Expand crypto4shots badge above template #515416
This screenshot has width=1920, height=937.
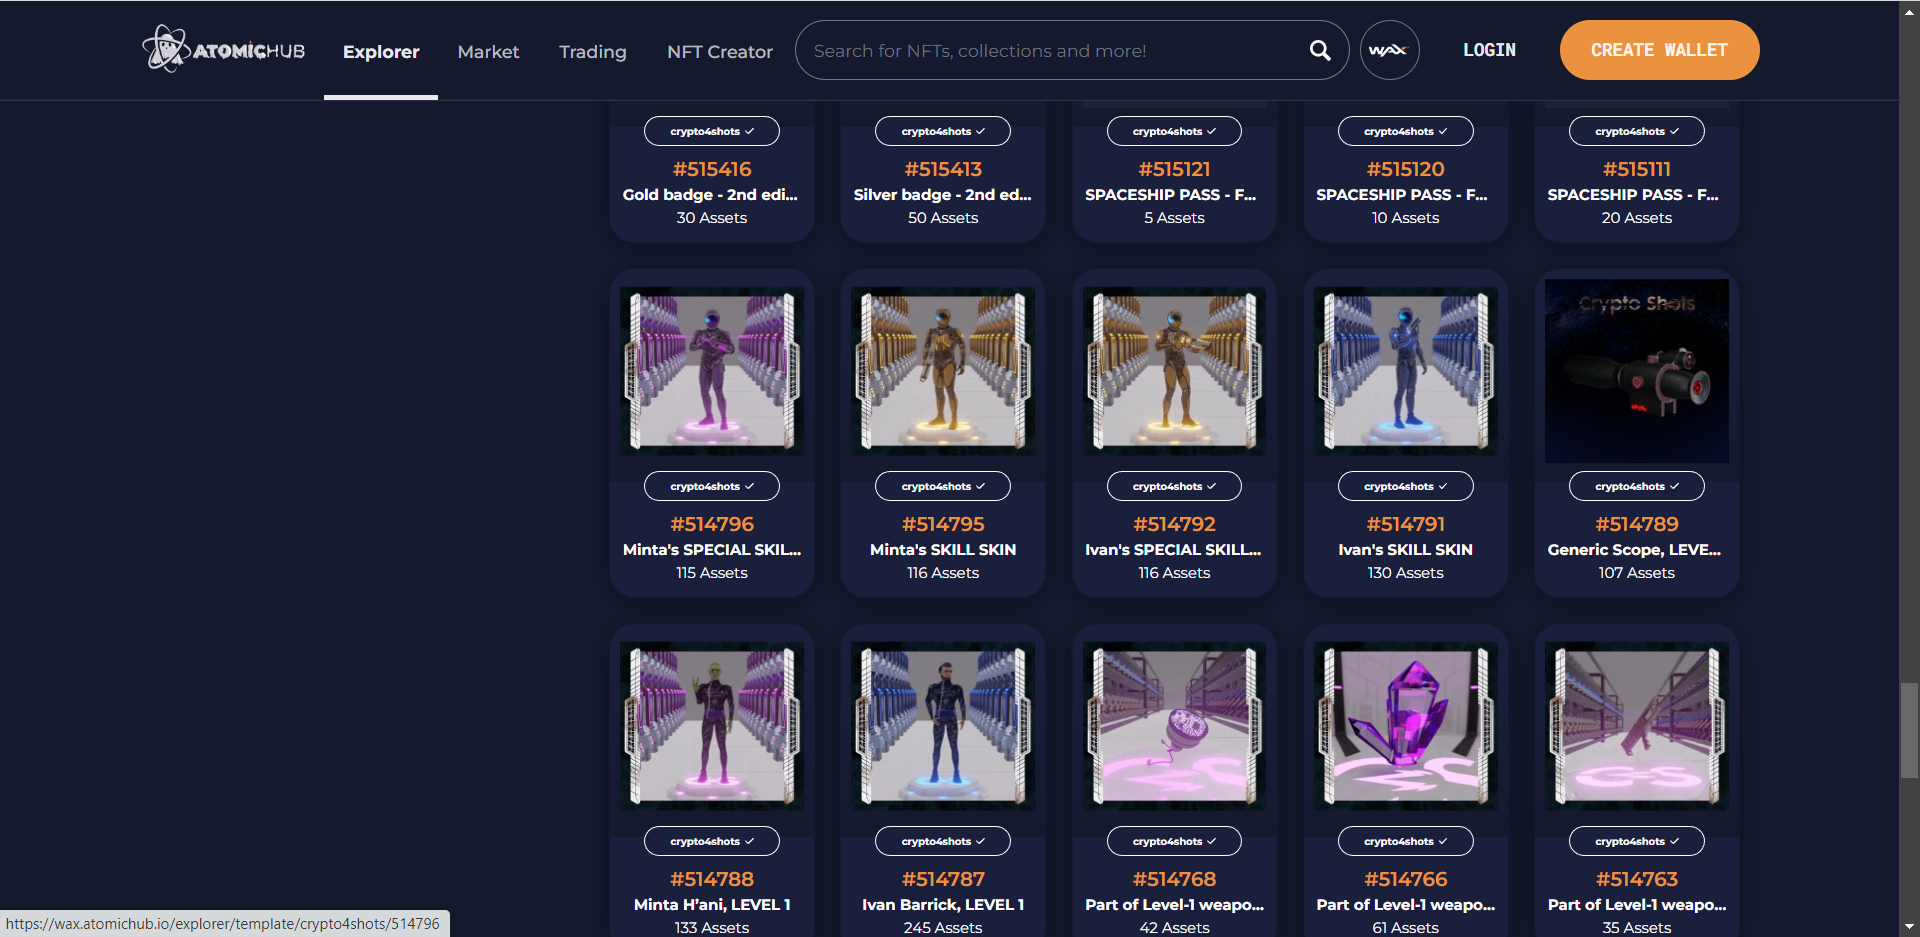711,131
